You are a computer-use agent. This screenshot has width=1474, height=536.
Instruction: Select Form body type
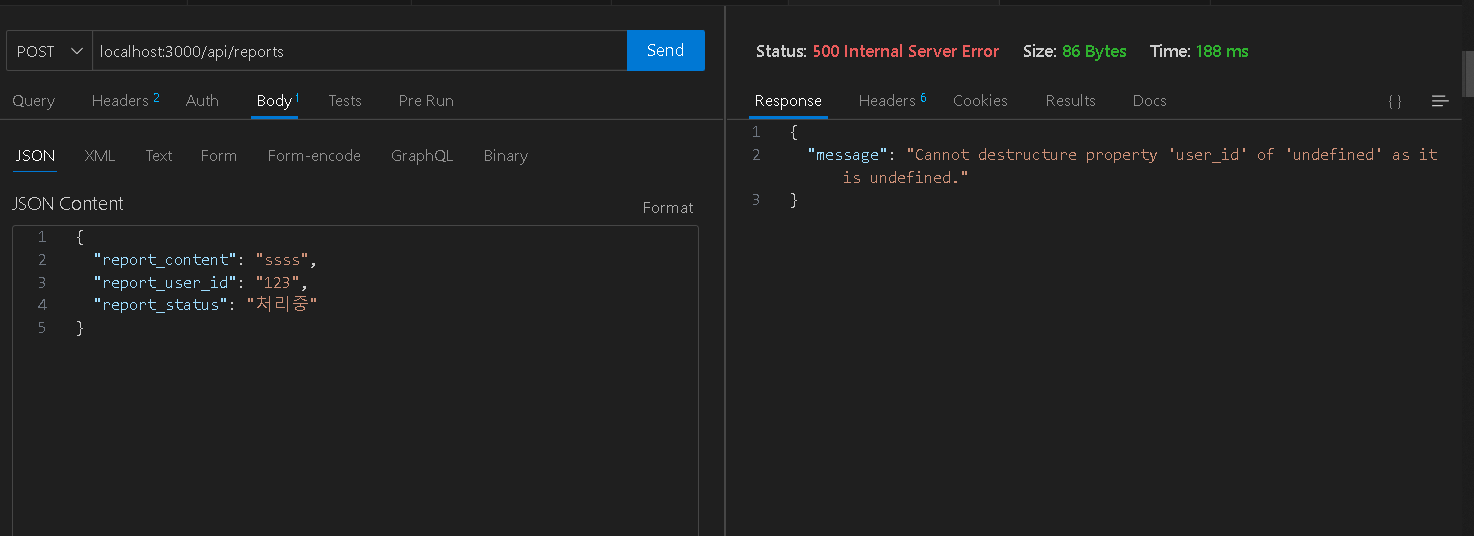pos(219,156)
